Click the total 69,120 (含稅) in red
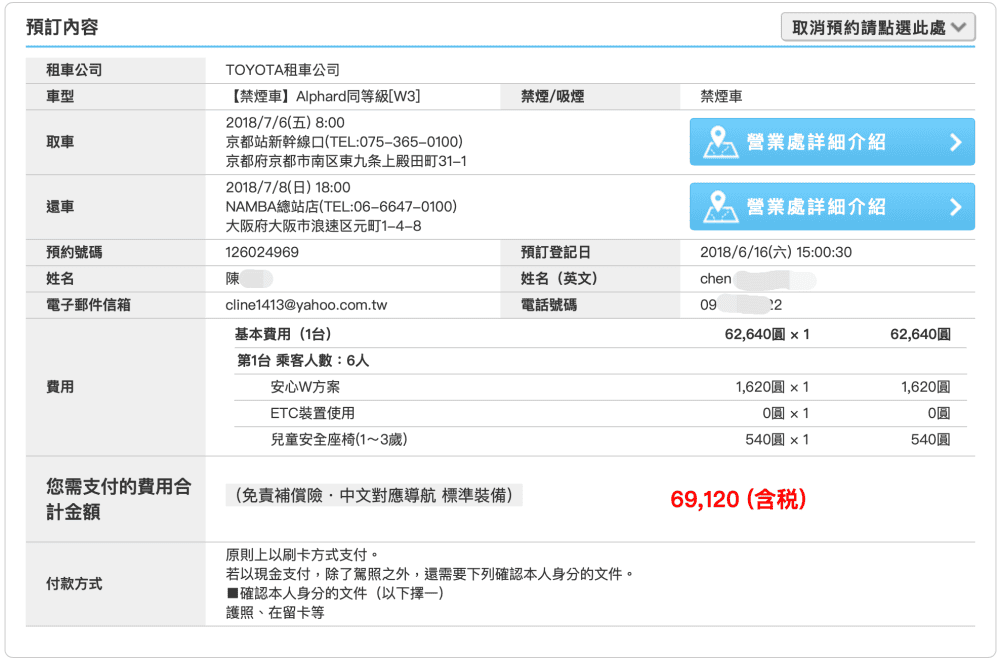Viewport: 1000px width, 660px height. click(739, 499)
